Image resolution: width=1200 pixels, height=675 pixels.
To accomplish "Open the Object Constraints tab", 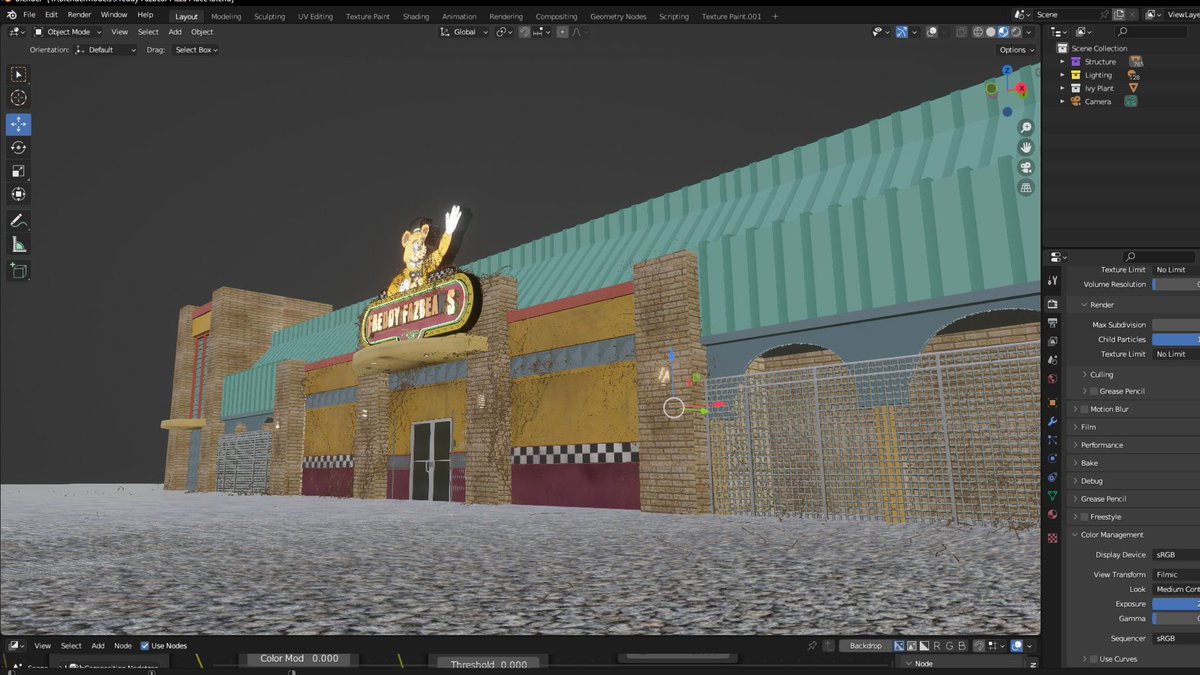I will (x=1052, y=477).
